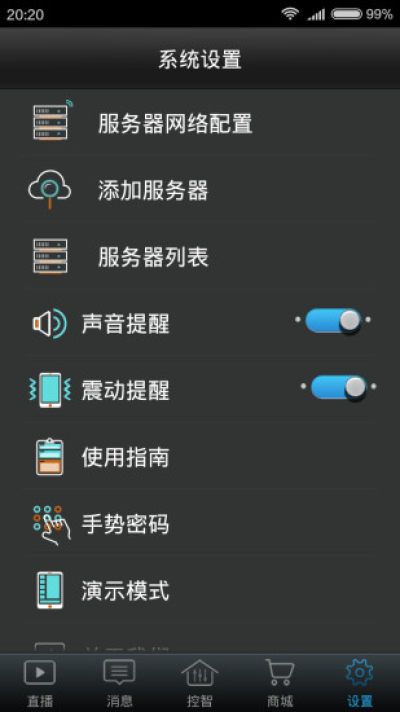
Task: Tap the tablet icon for 演示模式
Action: pyautogui.click(x=50, y=590)
